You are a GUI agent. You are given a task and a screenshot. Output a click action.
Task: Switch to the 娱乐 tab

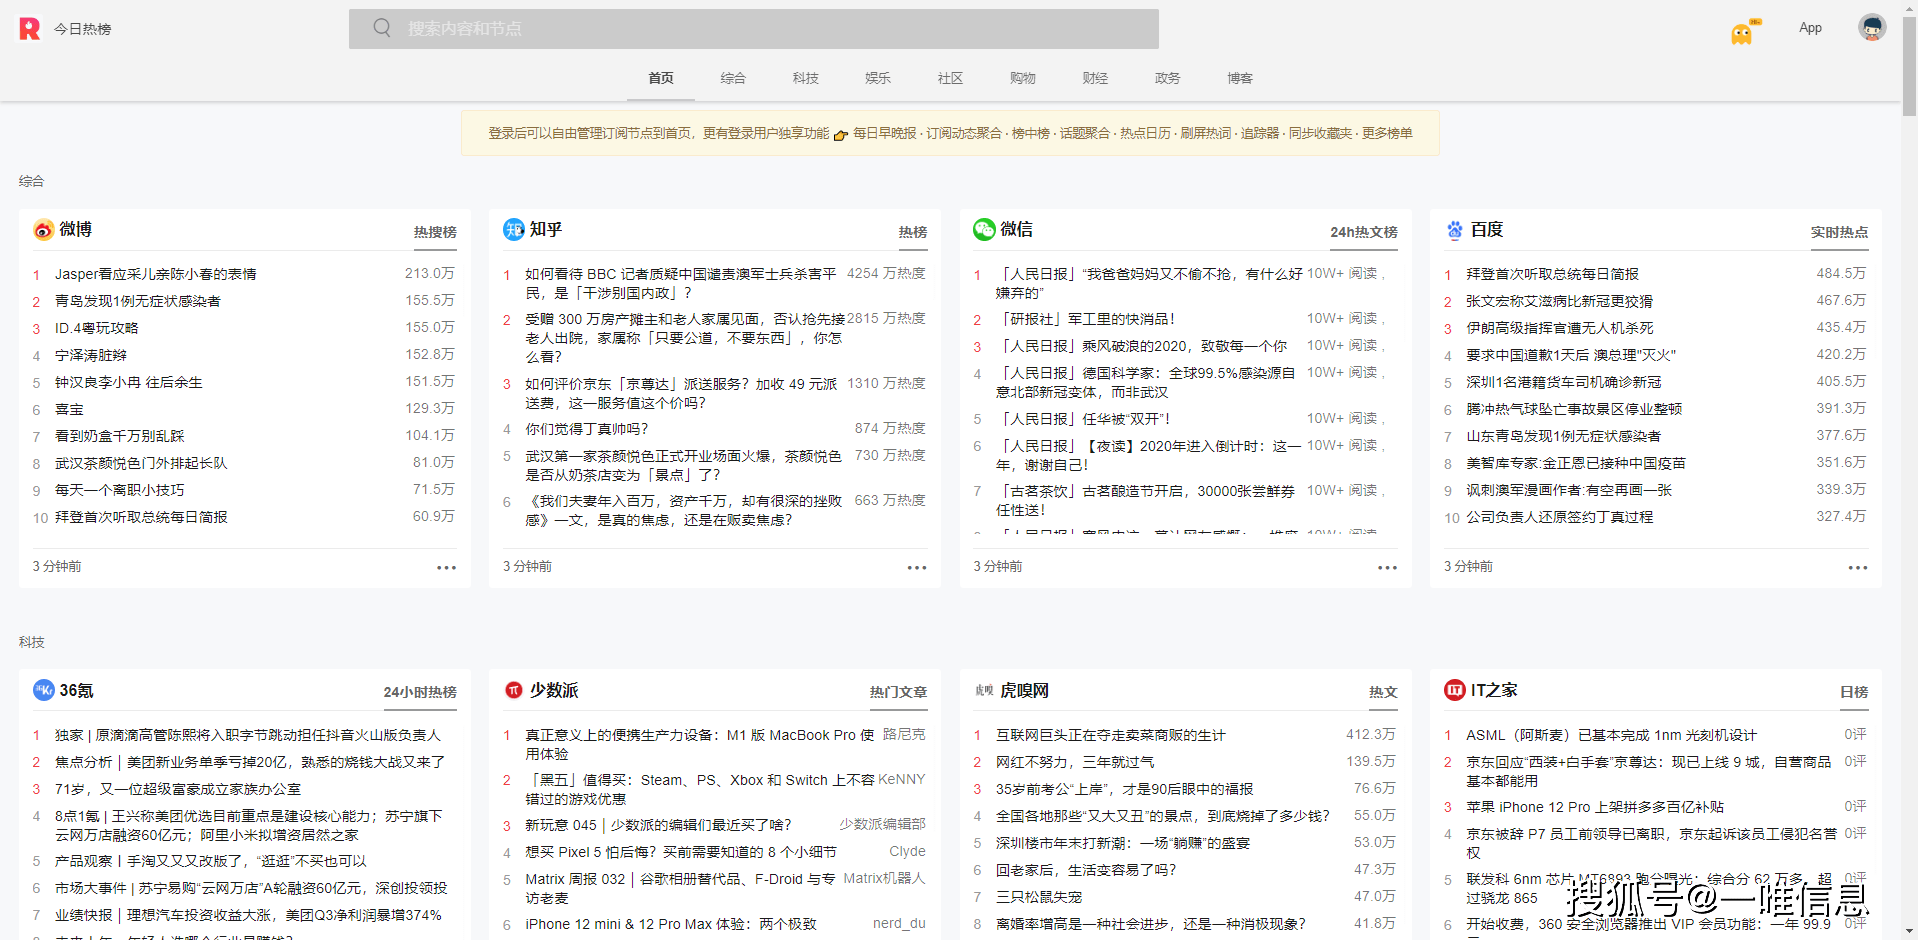[x=878, y=78]
